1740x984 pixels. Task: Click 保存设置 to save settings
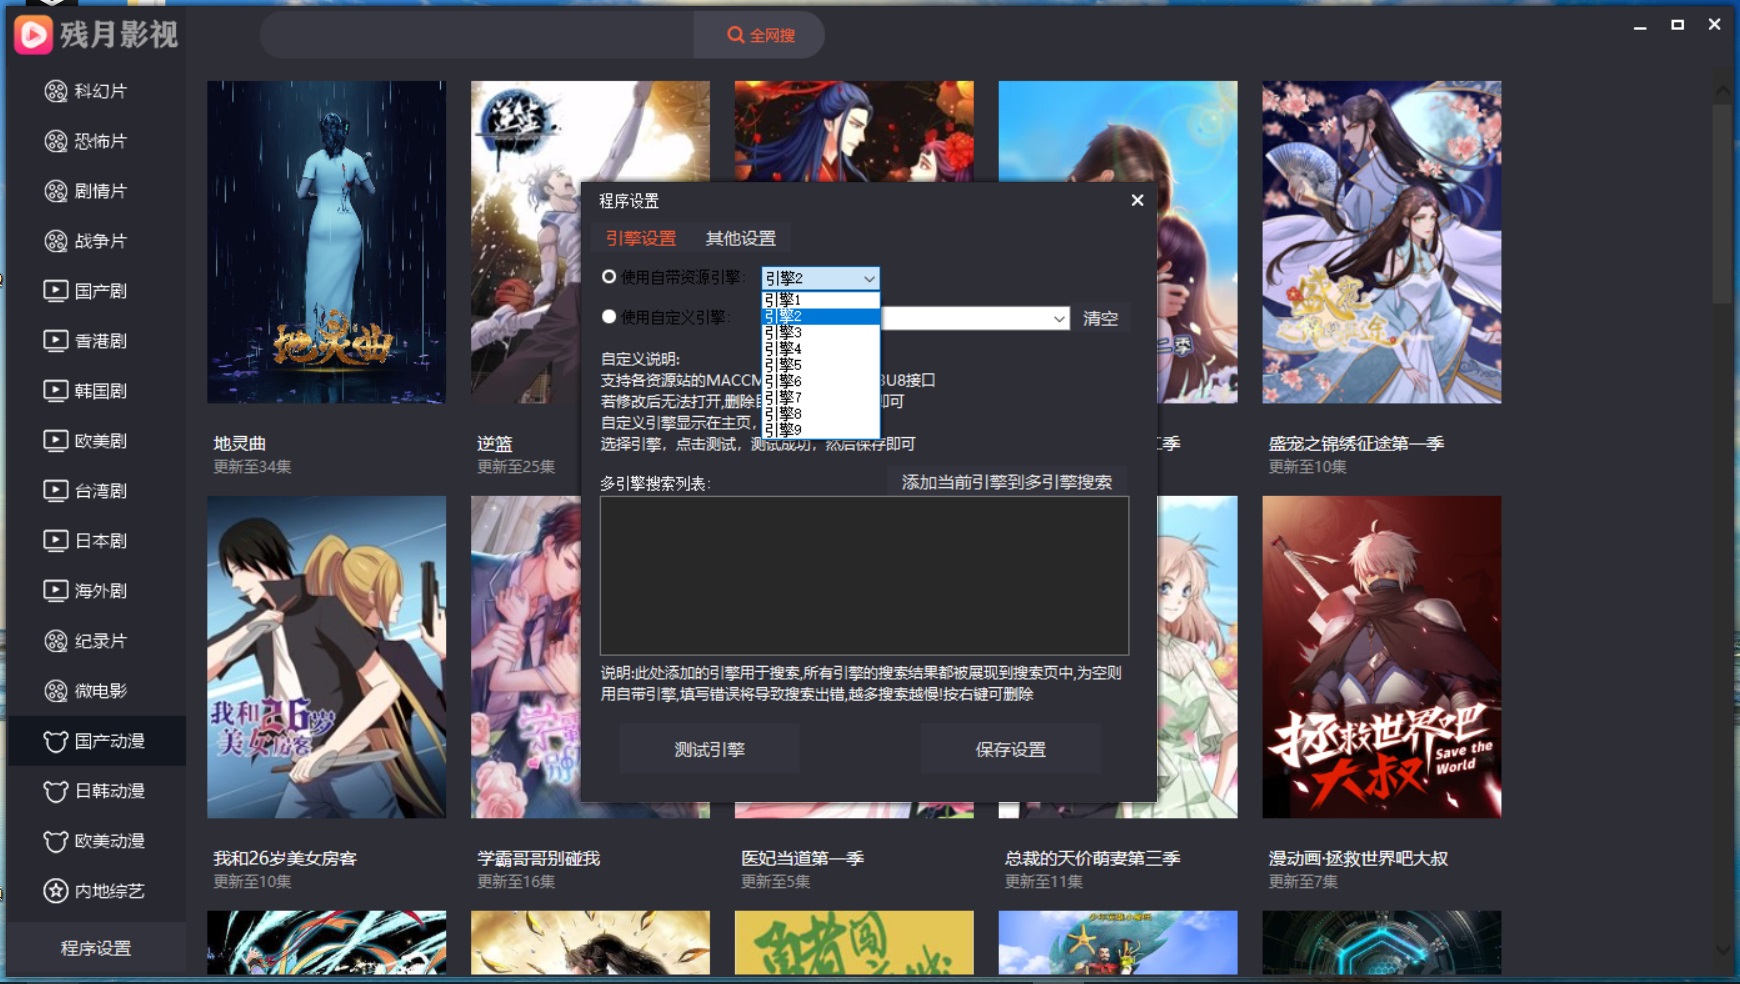coord(1011,749)
